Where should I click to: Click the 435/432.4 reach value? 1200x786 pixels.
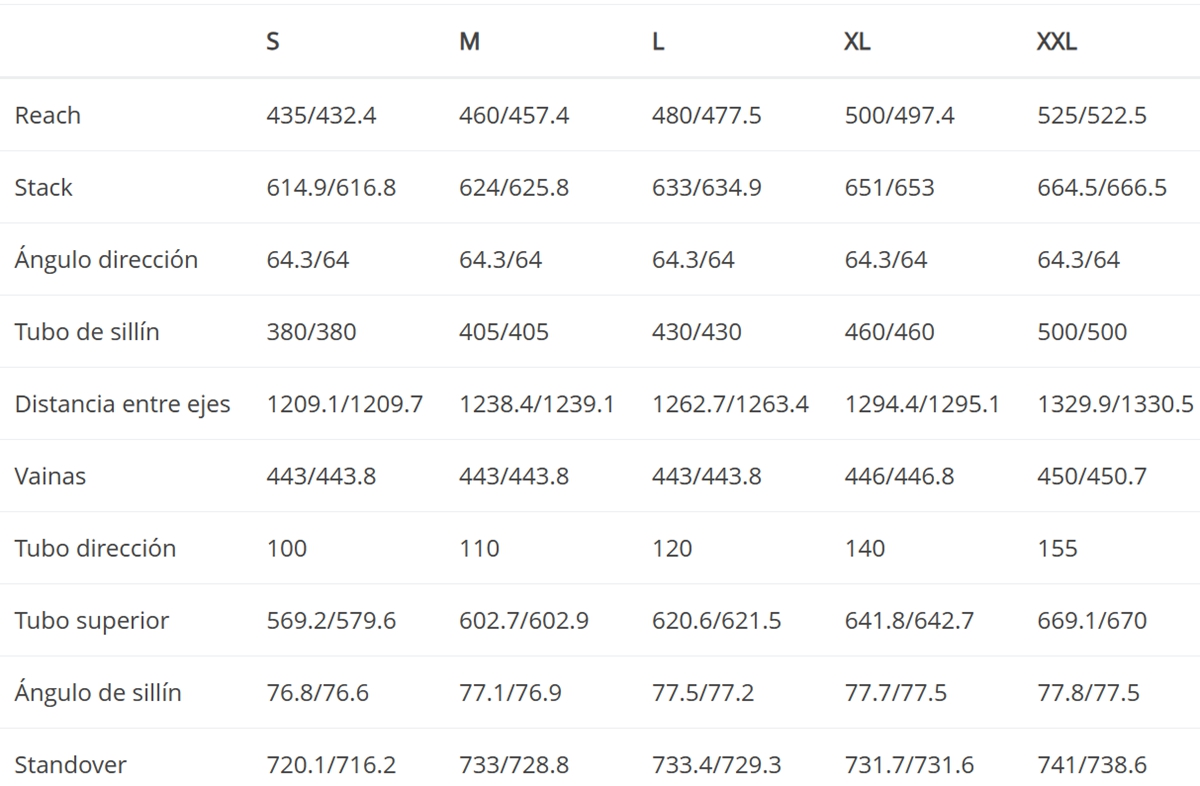pyautogui.click(x=321, y=115)
